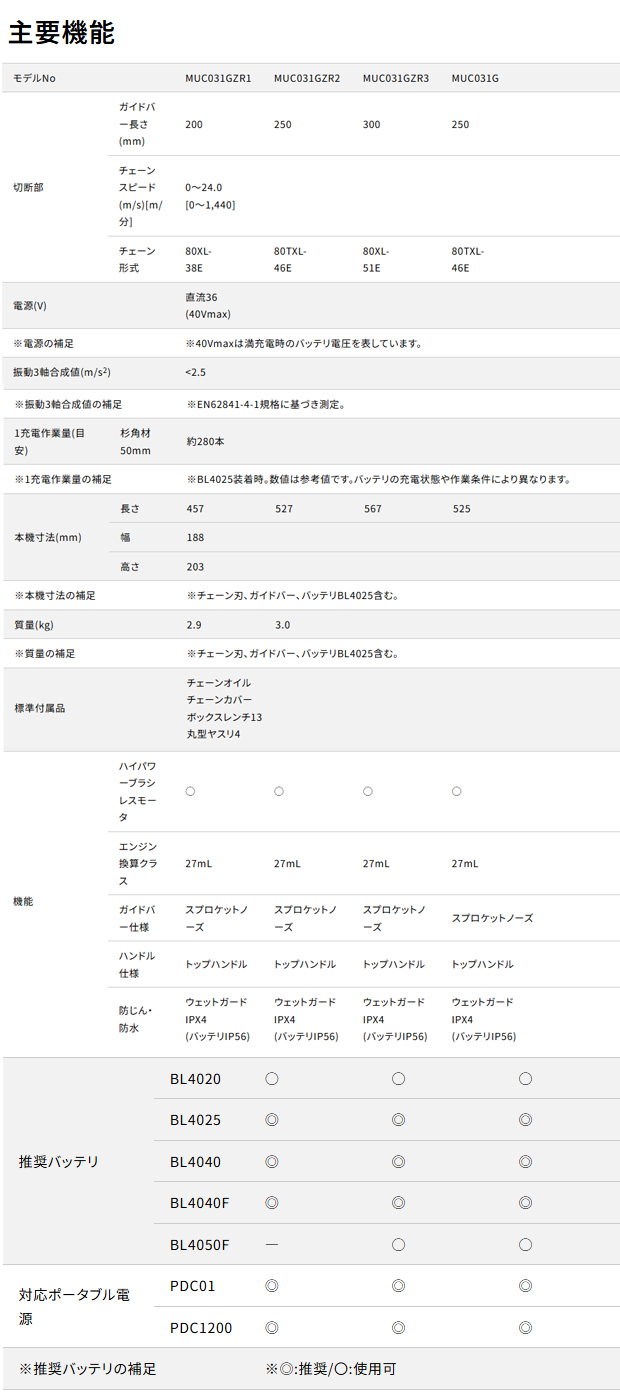Click the dash mark in BL4050F row

point(271,1244)
